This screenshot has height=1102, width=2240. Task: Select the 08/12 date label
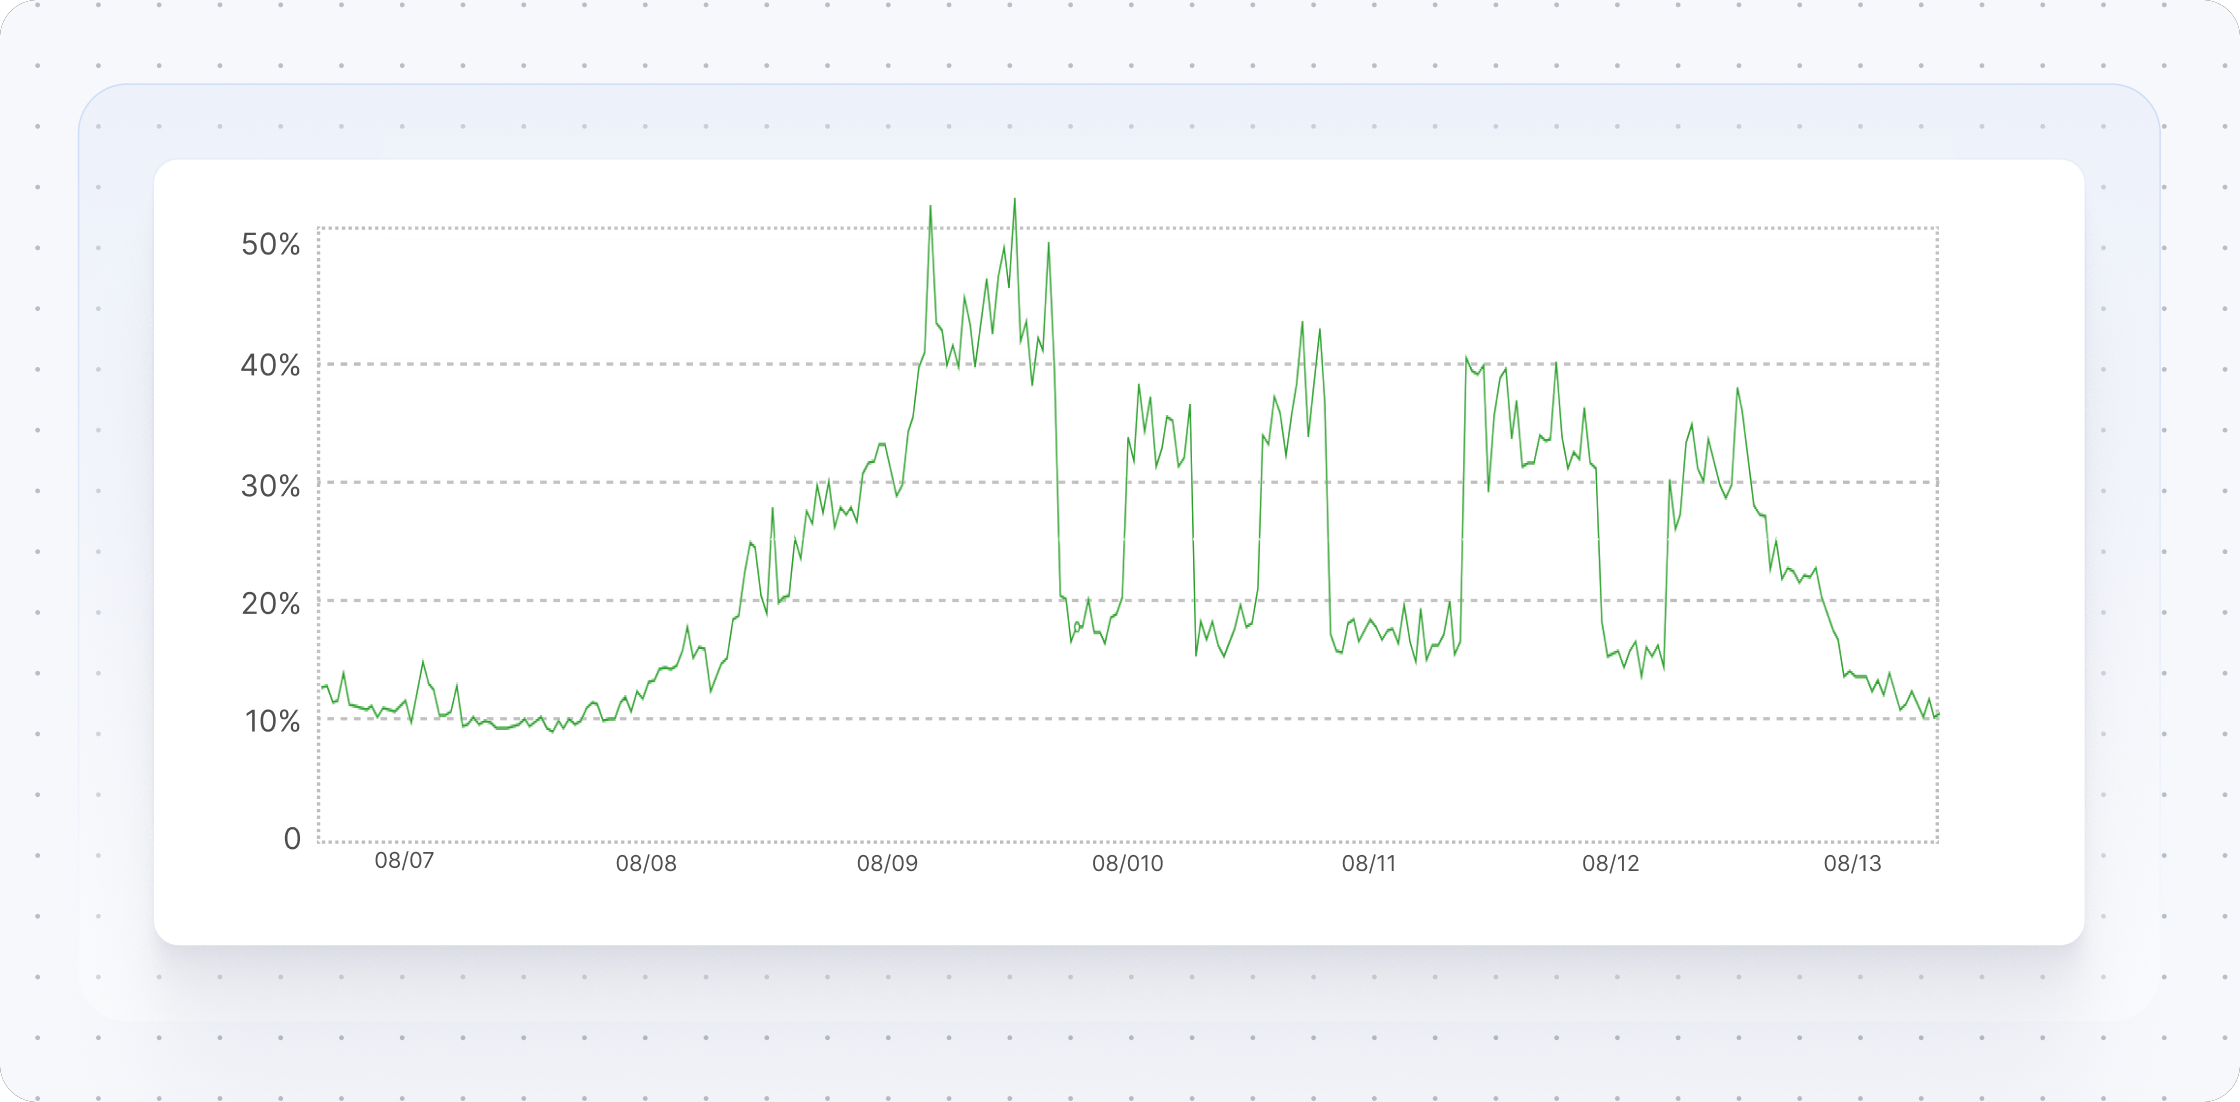click(x=1610, y=864)
